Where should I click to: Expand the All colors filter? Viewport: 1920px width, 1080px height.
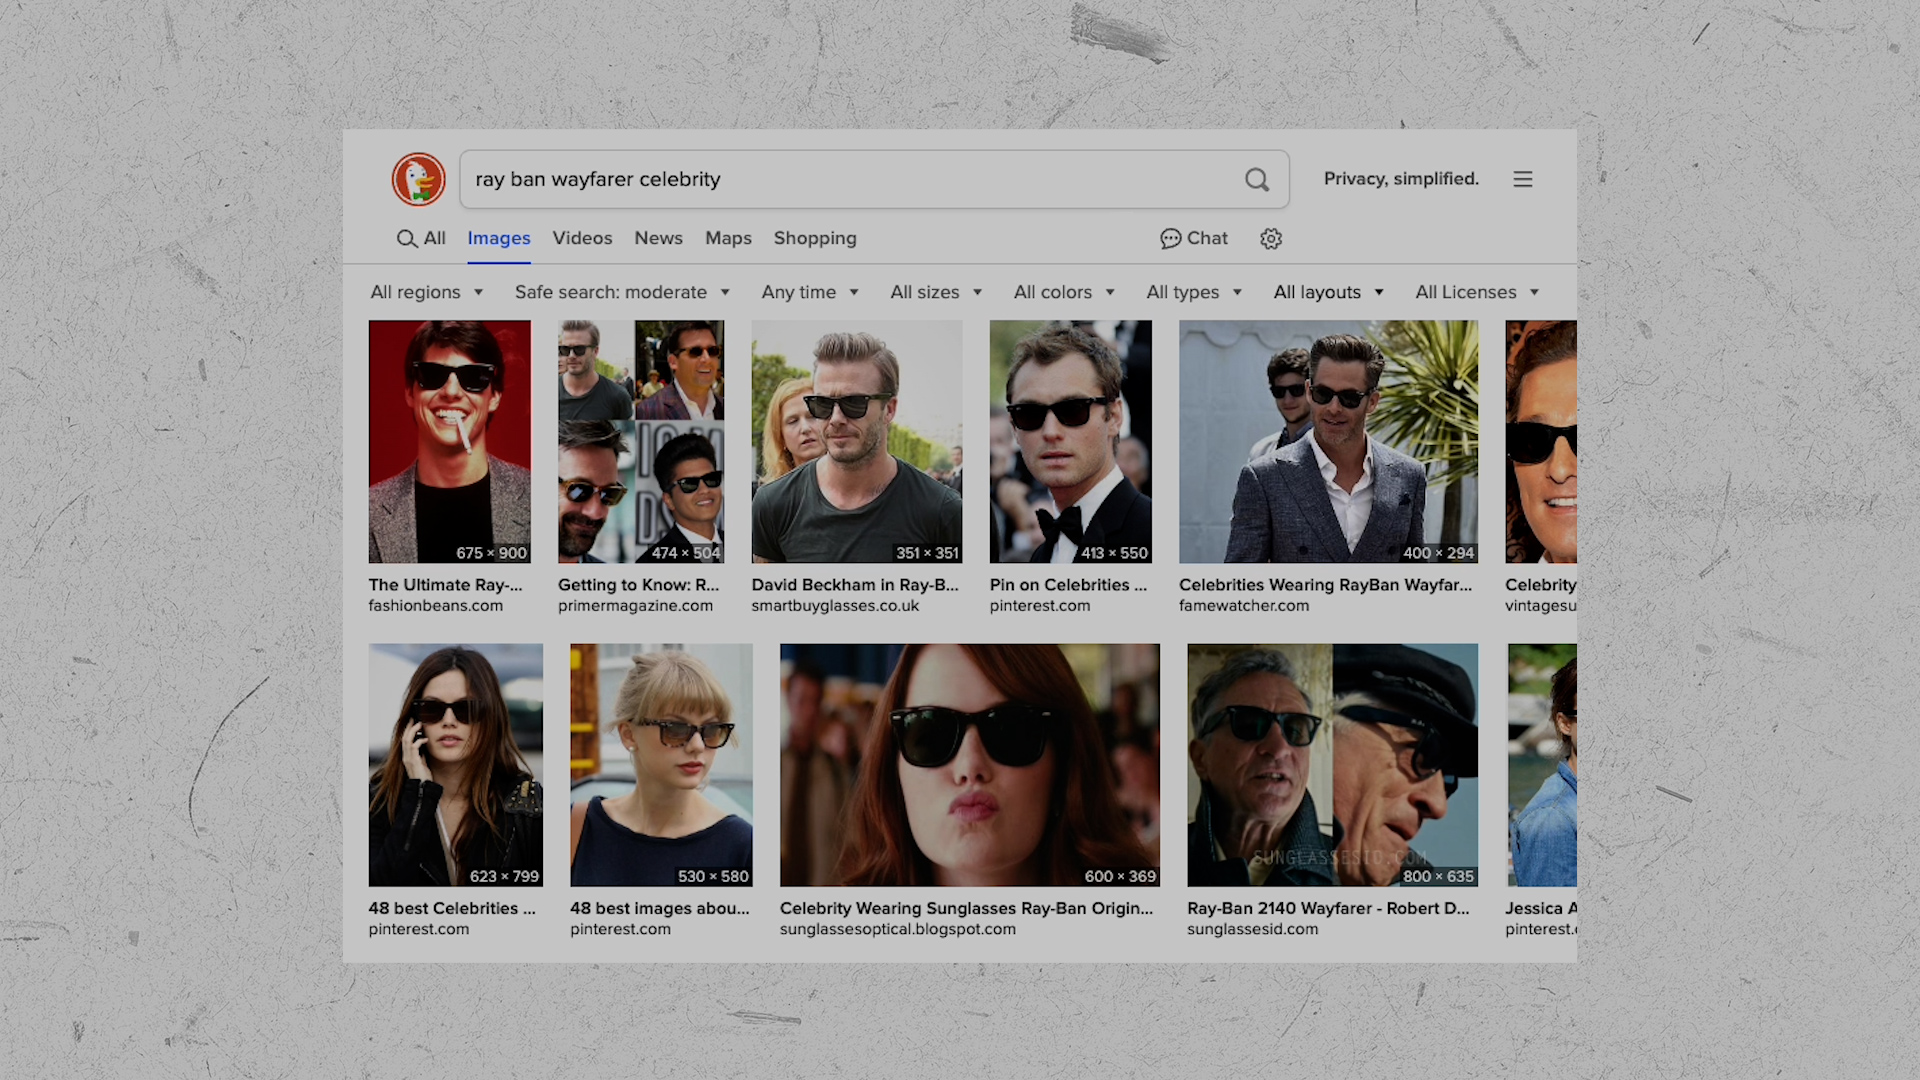pos(1064,292)
